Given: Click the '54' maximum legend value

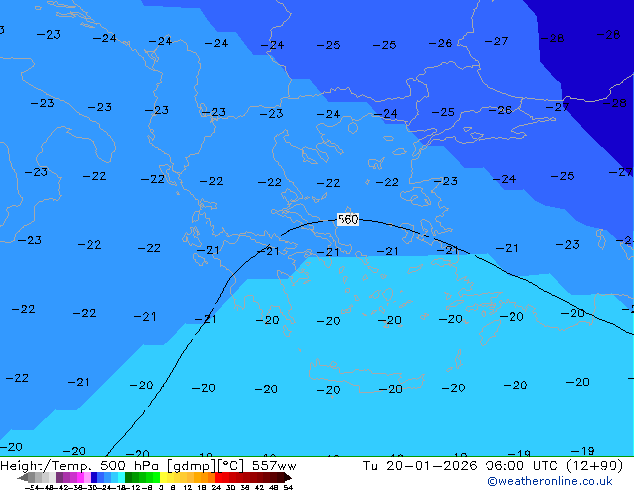Looking at the screenshot, I should tap(288, 487).
